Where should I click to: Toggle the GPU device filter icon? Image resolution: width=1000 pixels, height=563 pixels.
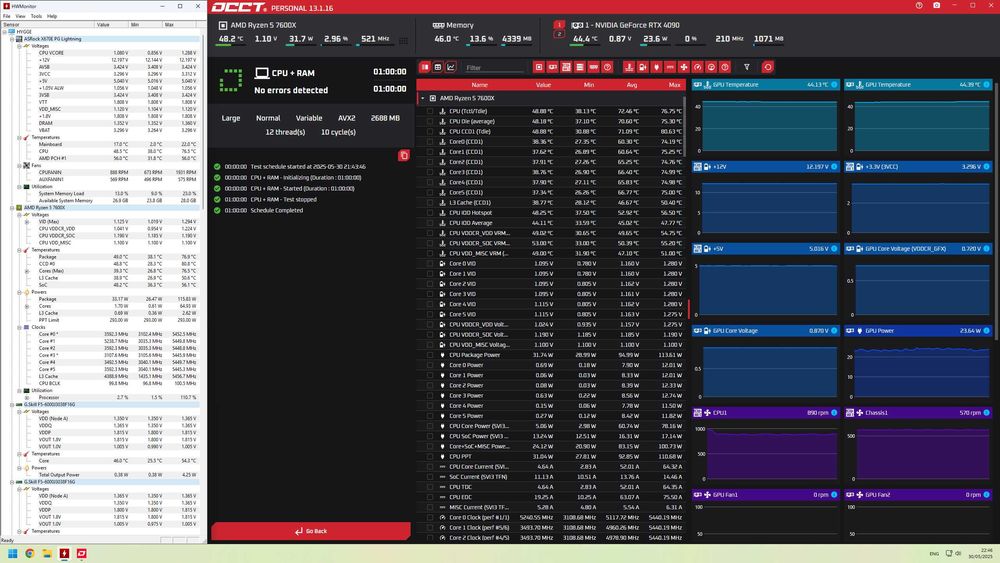(x=552, y=67)
